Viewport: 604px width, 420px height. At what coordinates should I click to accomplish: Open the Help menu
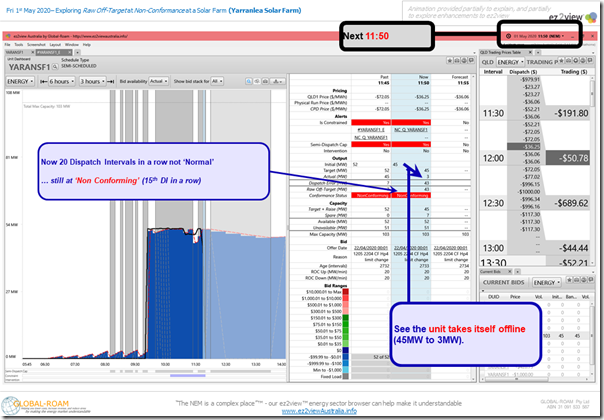click(x=87, y=45)
